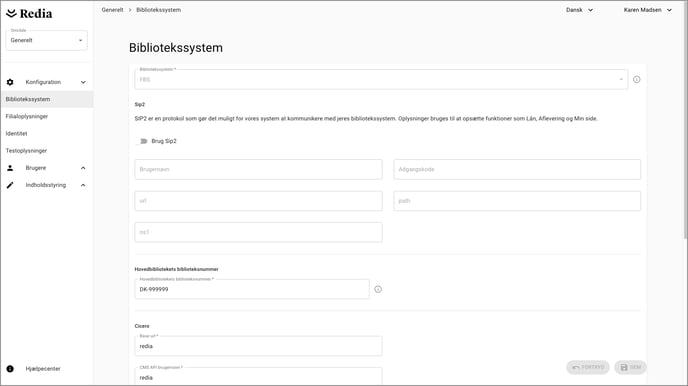688x386 pixels.
Task: Expand the Indholdsstyring section chevron
Action: click(x=83, y=185)
